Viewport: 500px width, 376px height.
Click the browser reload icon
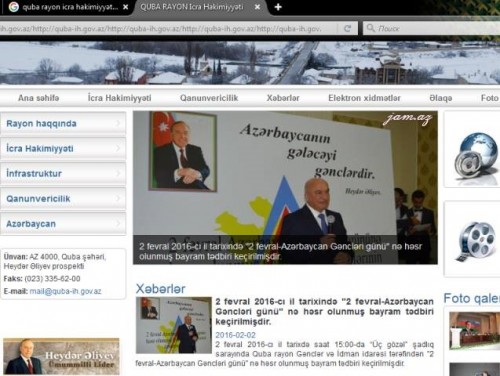[347, 29]
